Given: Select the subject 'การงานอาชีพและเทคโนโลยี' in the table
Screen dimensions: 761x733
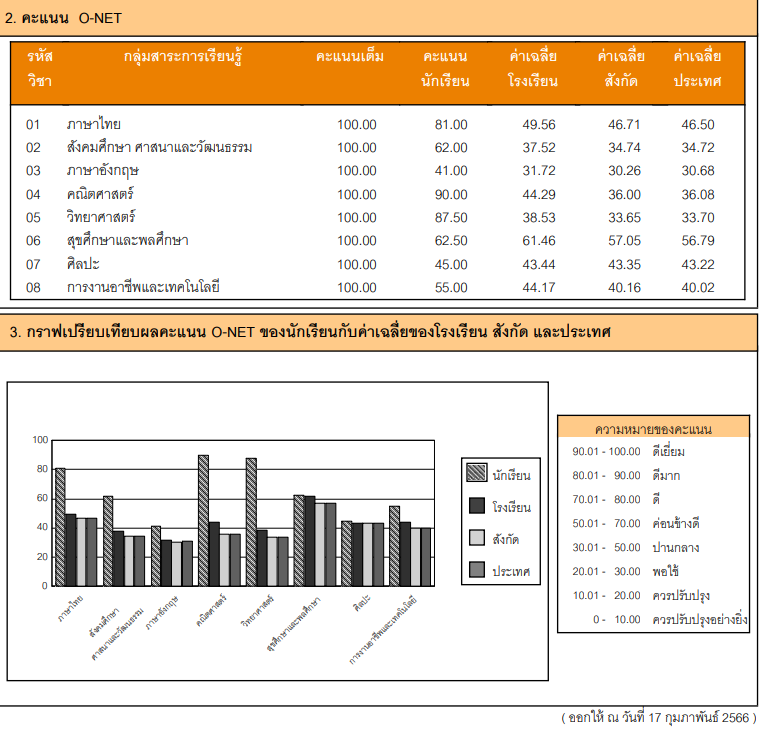Looking at the screenshot, I should point(143,287).
